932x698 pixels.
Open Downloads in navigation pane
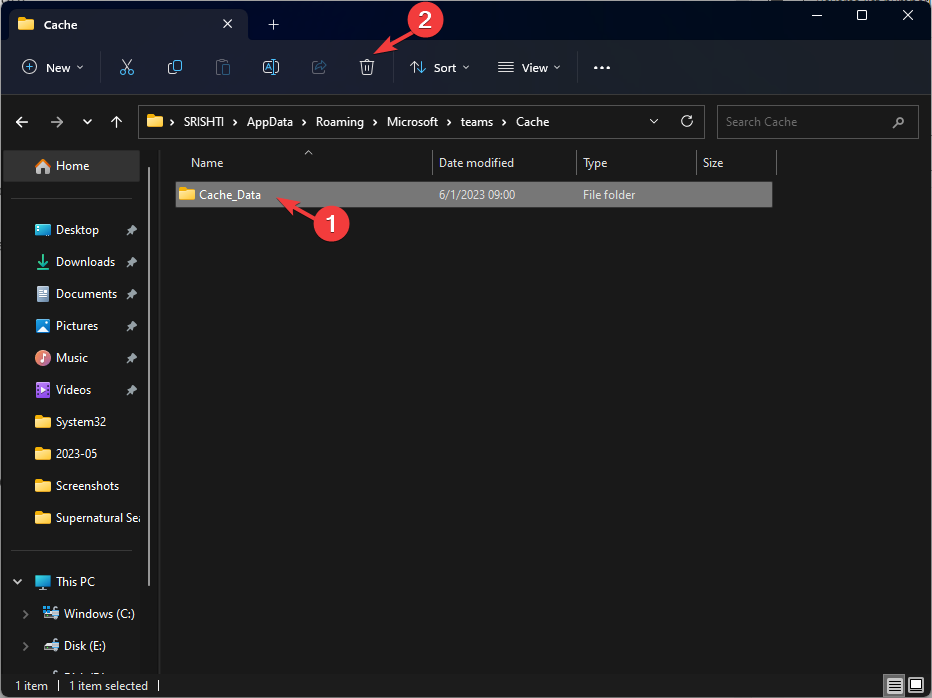point(86,262)
